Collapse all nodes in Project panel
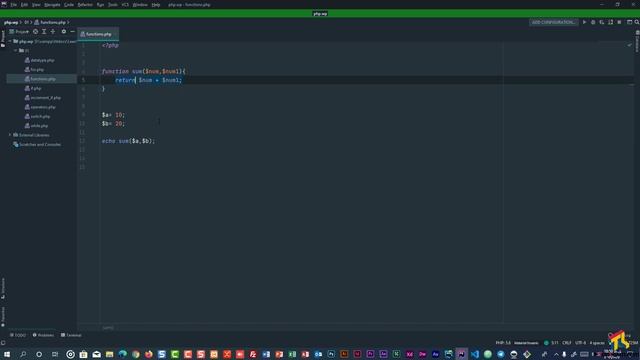Image resolution: width=640 pixels, height=360 pixels. click(x=53, y=31)
